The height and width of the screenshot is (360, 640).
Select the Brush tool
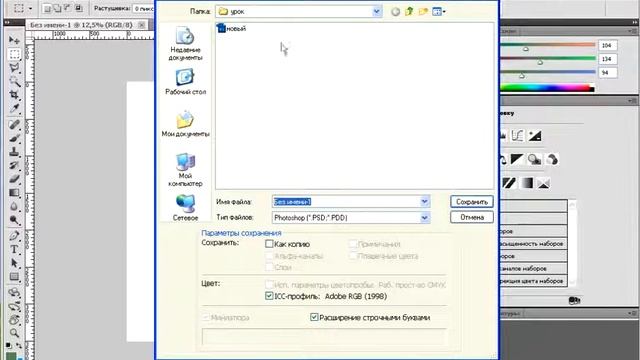tap(14, 138)
